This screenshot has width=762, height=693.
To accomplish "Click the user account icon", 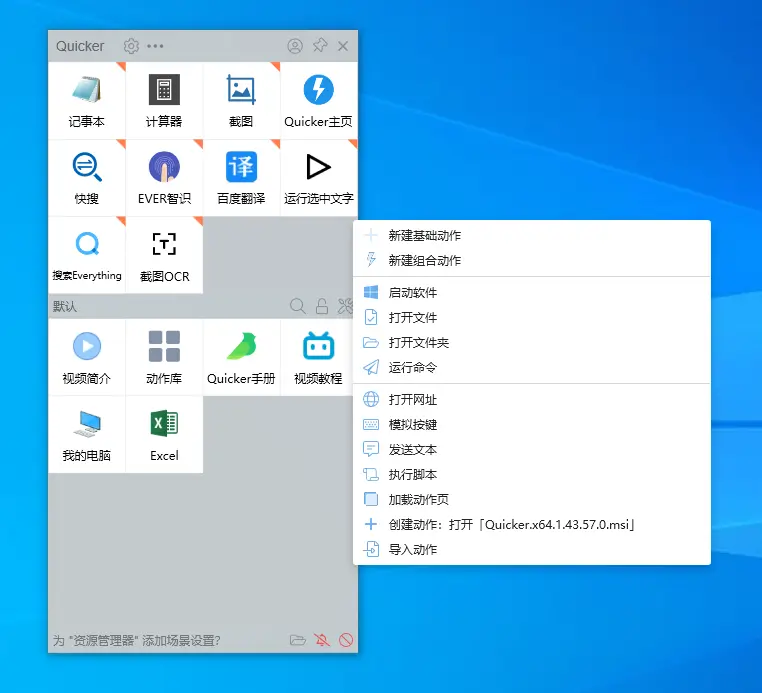I will (x=295, y=46).
